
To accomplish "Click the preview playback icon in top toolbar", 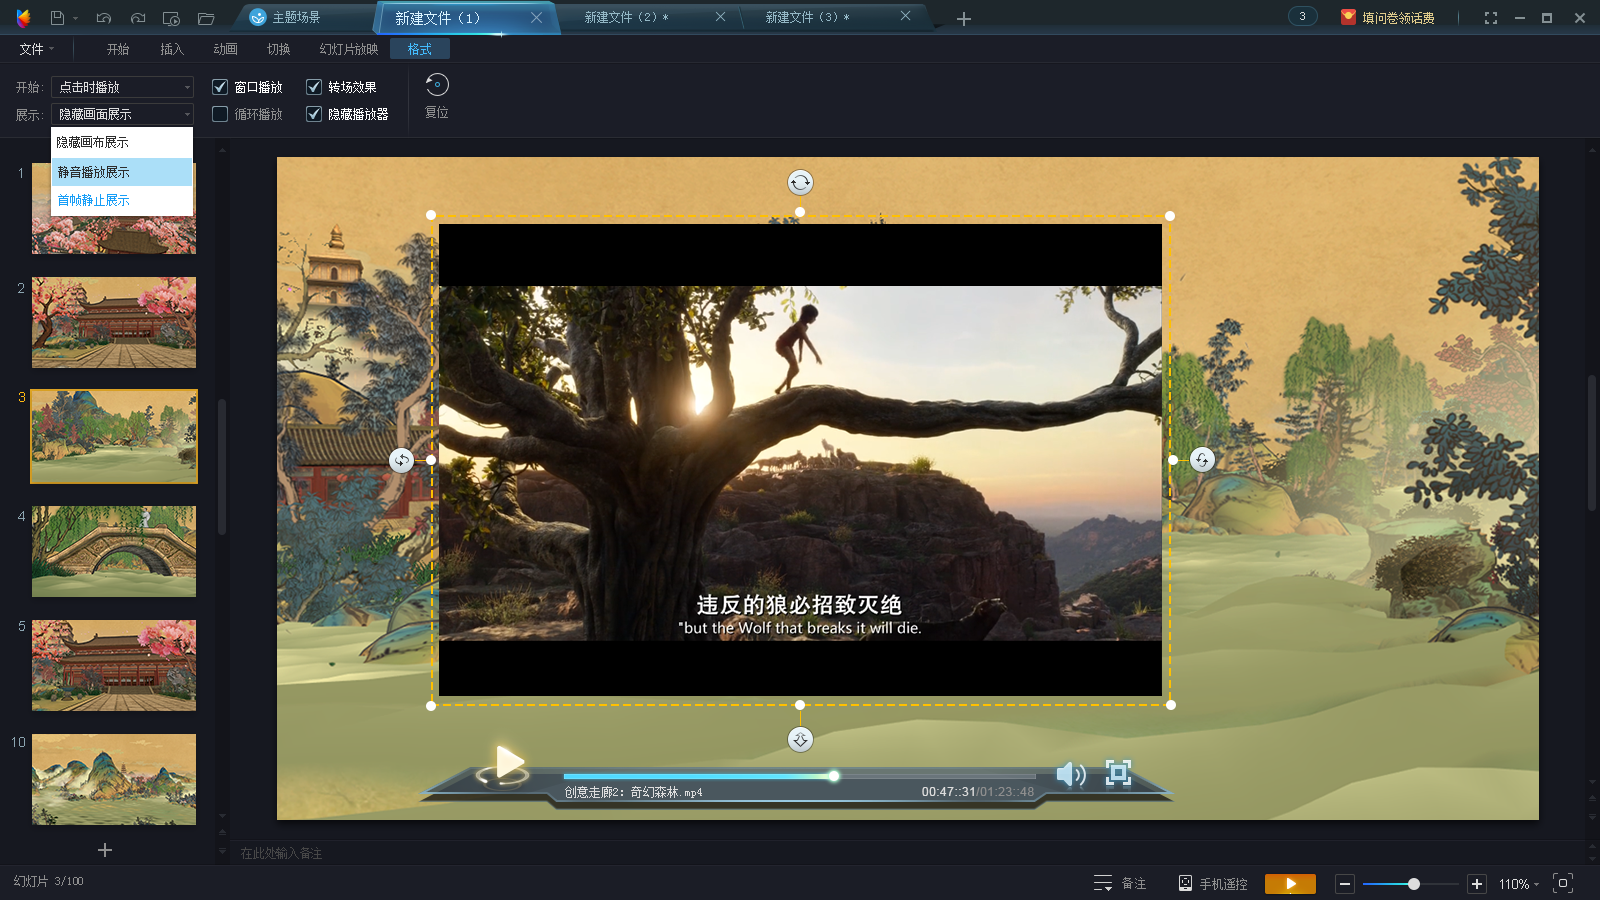I will 171,18.
